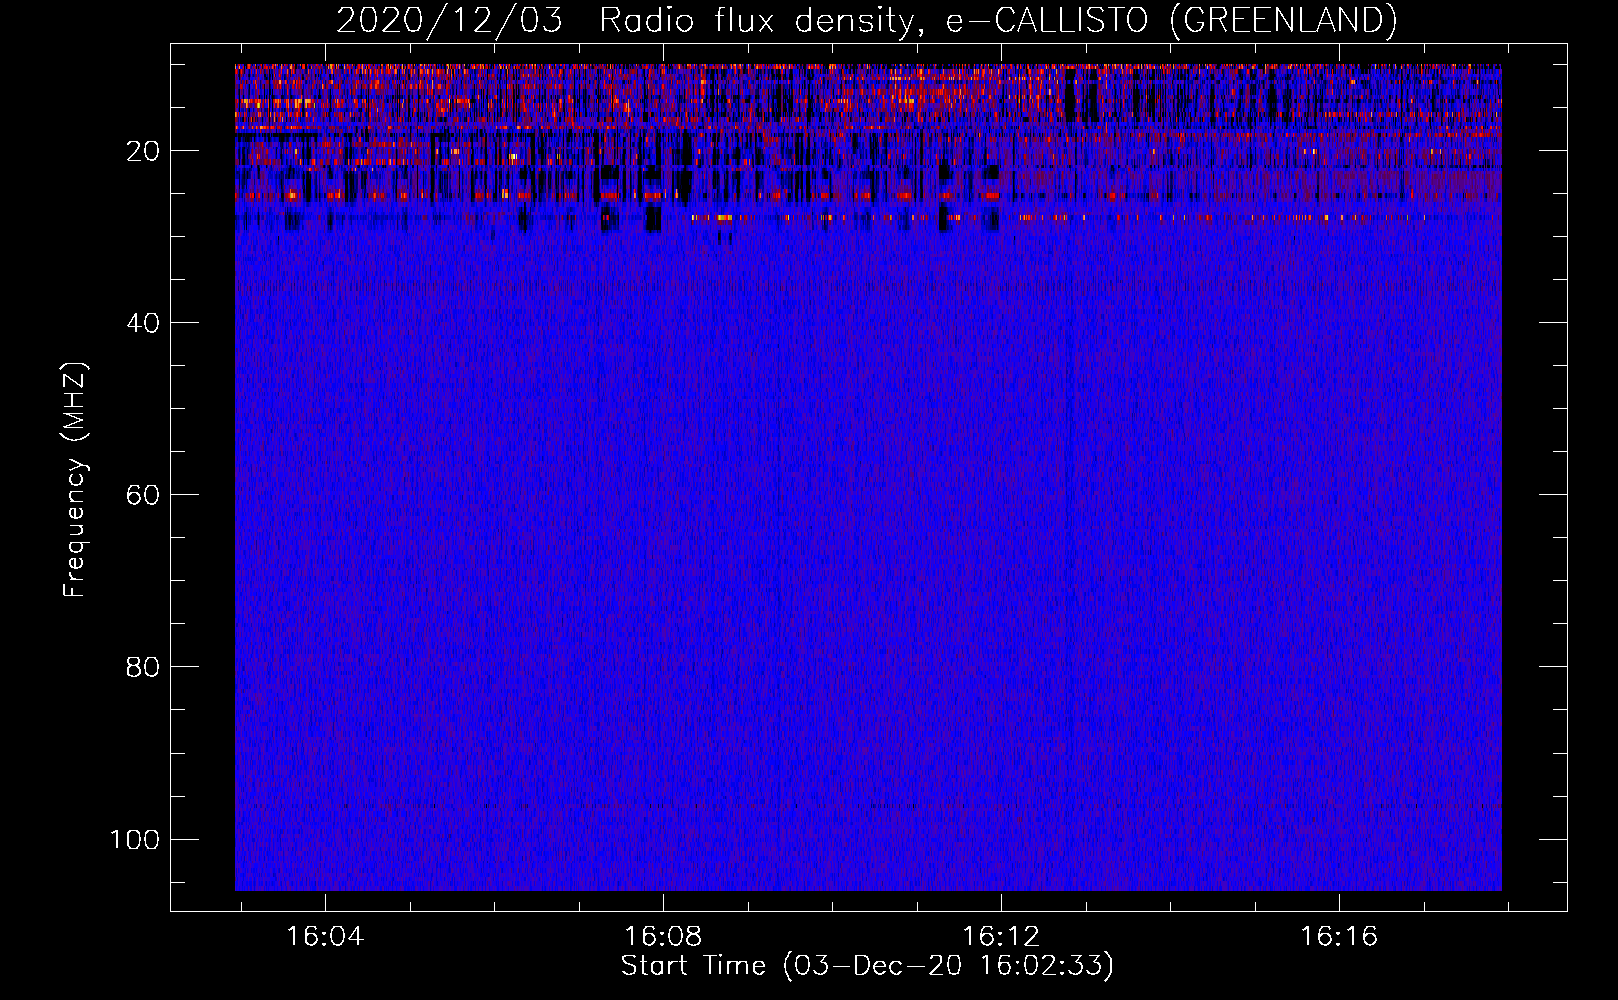
Task: Click the 16:08 time label
Action: click(x=663, y=937)
